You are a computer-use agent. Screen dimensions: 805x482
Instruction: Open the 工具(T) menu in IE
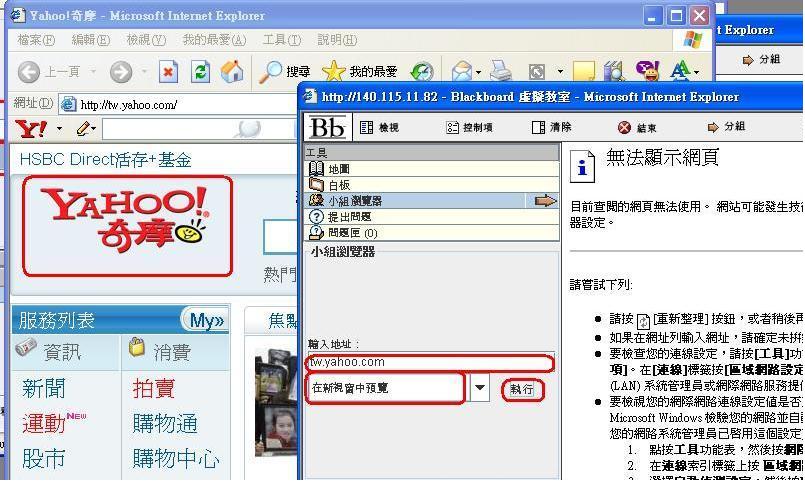pos(281,40)
